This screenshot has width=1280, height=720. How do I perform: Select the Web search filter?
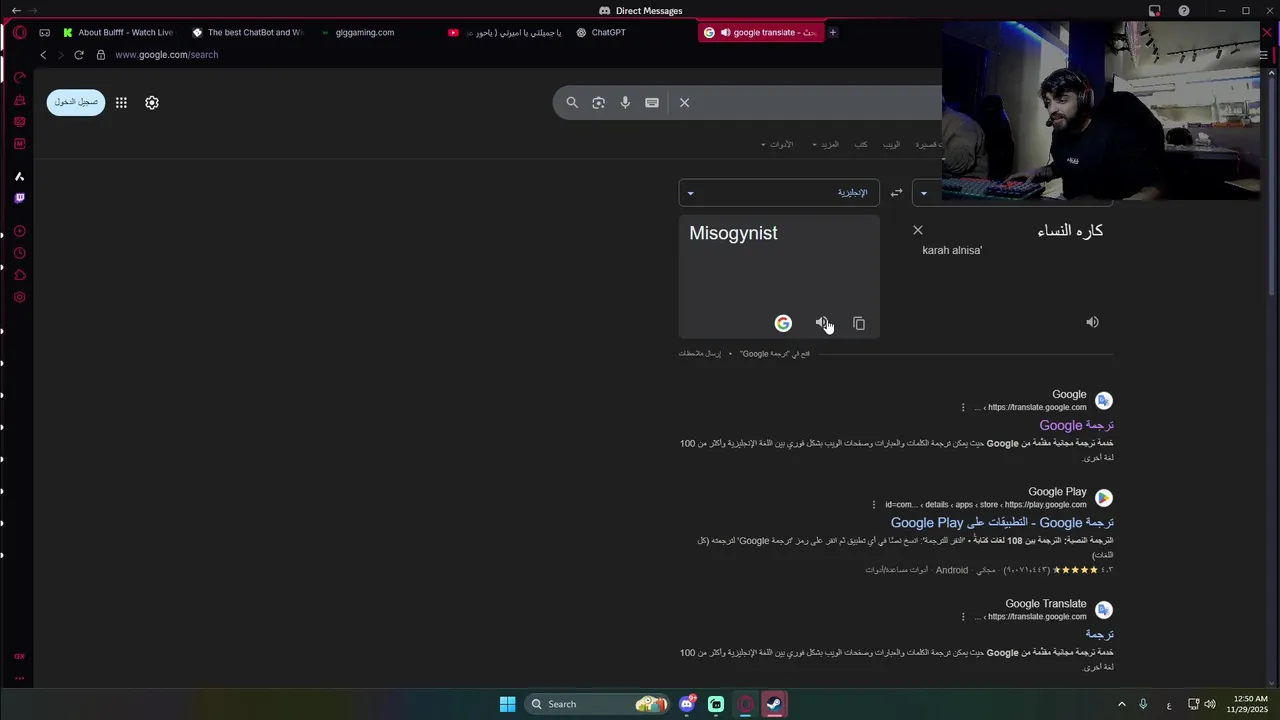pos(891,144)
